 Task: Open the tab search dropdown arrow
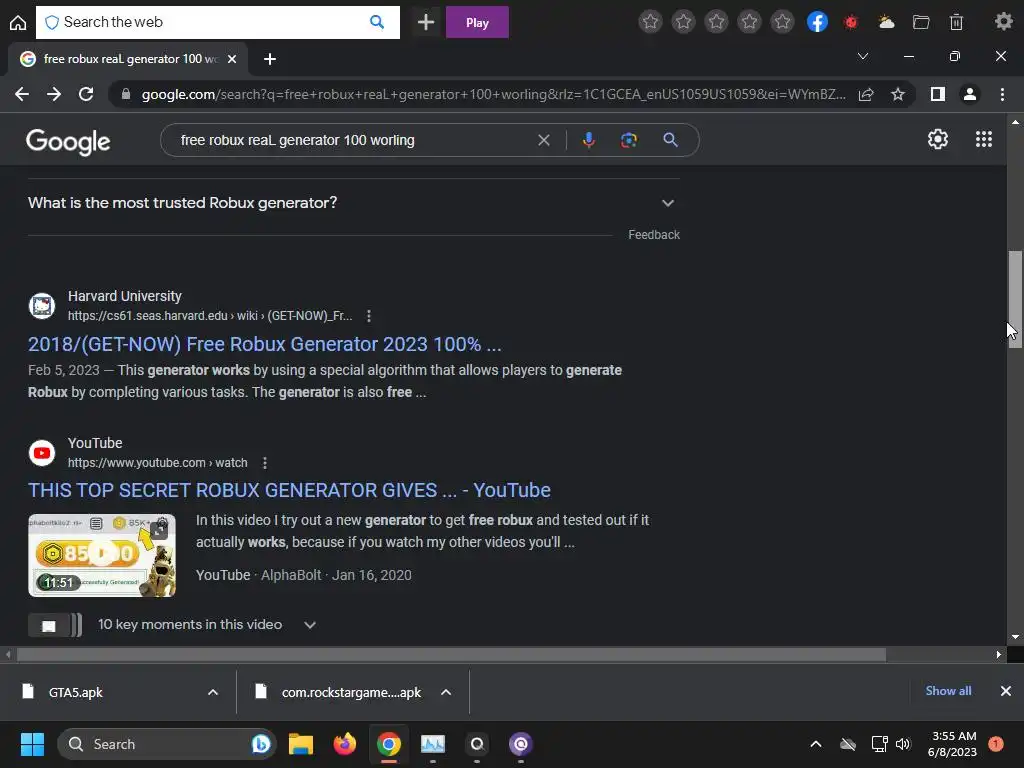coord(863,56)
